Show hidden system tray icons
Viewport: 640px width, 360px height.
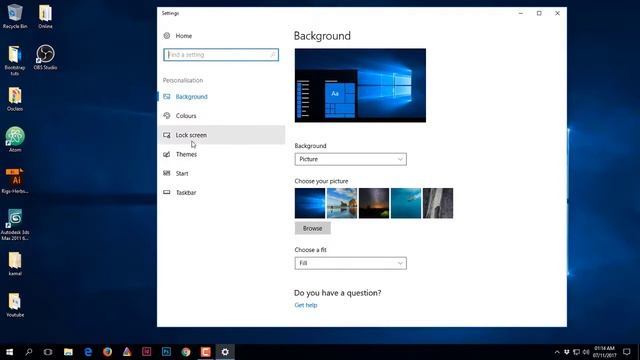[557, 352]
